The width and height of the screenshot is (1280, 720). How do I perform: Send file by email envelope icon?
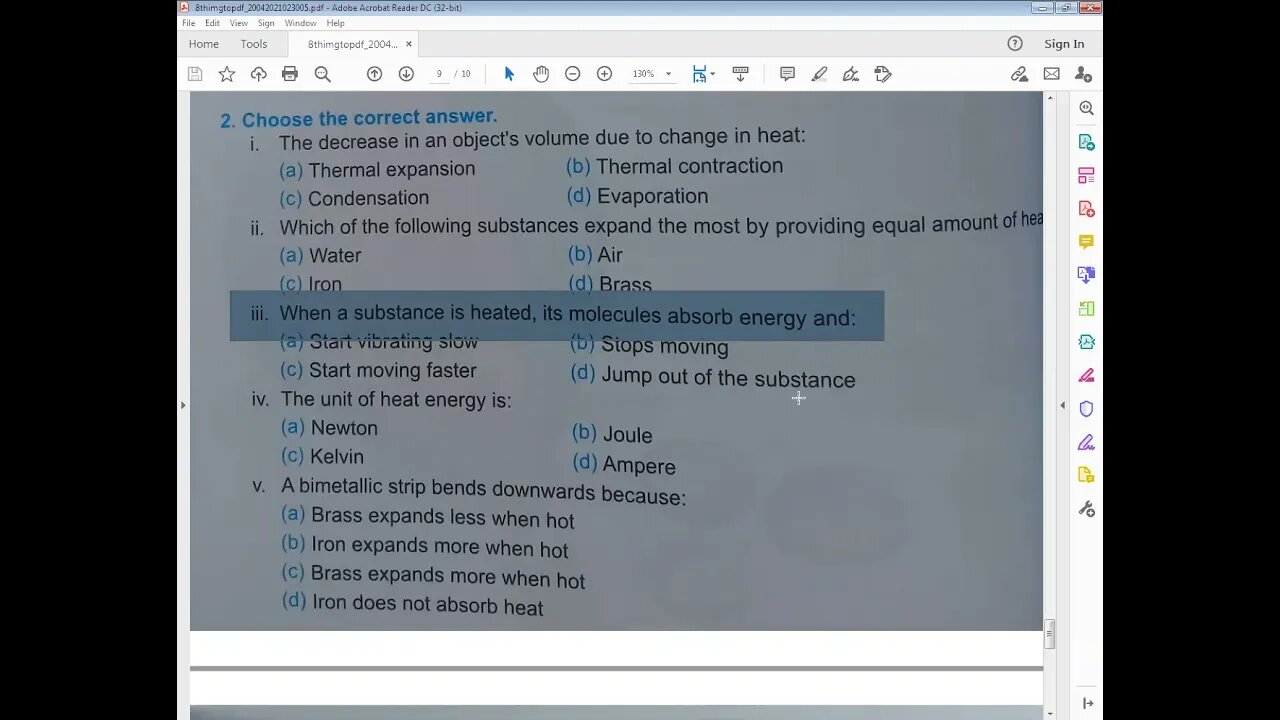1051,74
